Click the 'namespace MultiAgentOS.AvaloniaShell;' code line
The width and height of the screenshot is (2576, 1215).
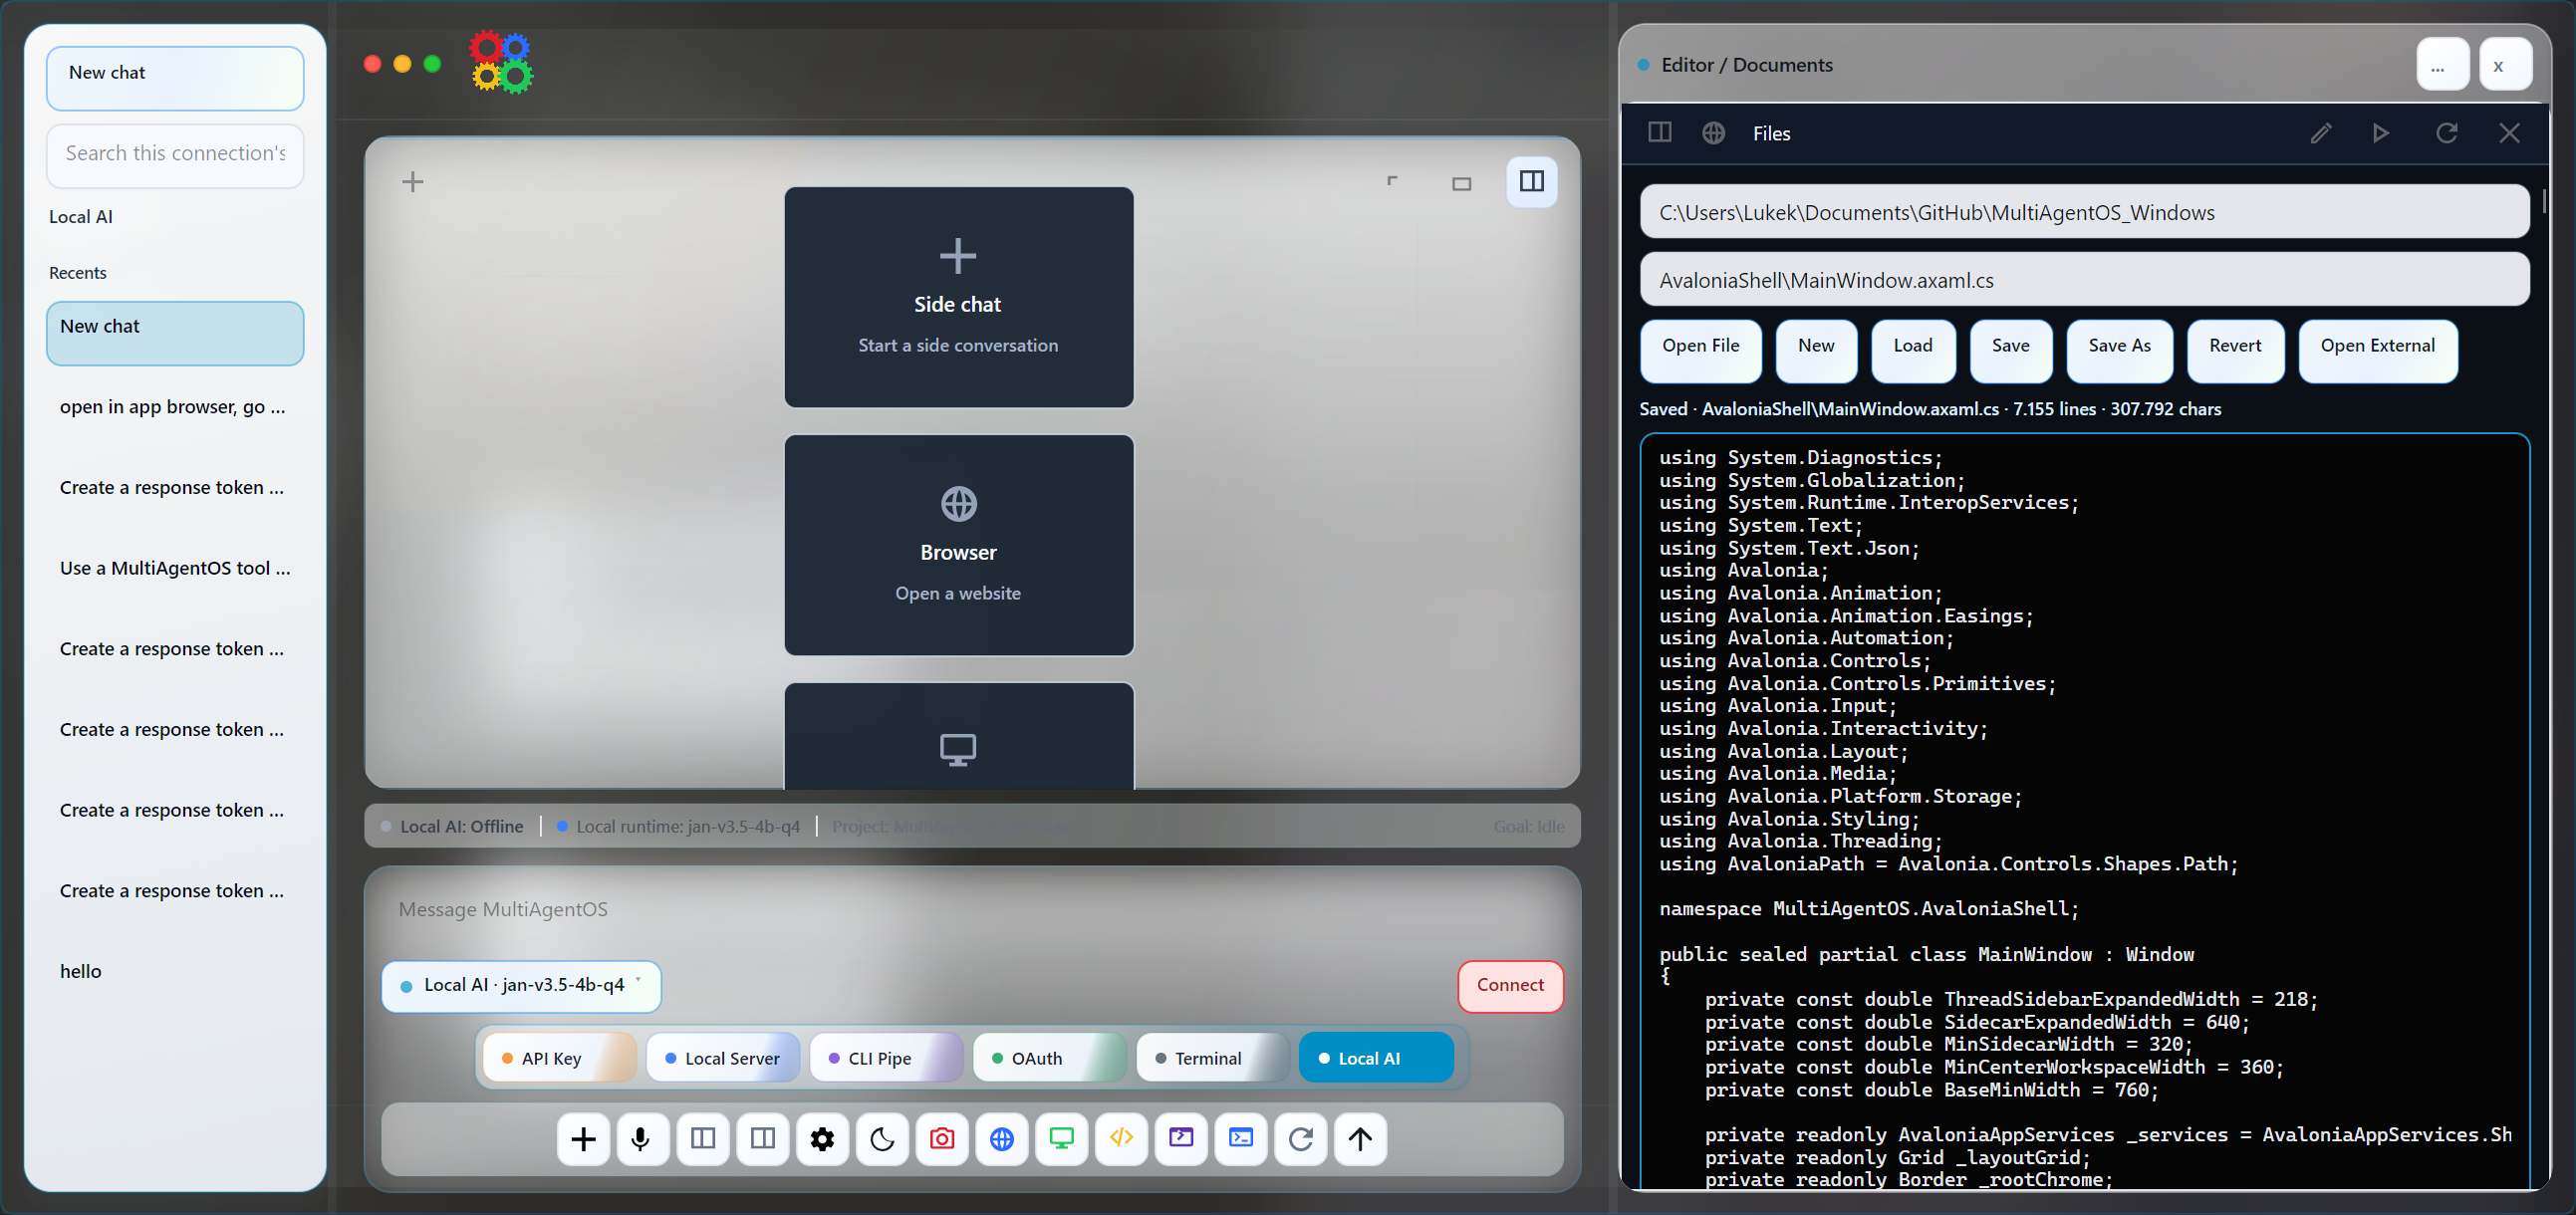point(1869,908)
